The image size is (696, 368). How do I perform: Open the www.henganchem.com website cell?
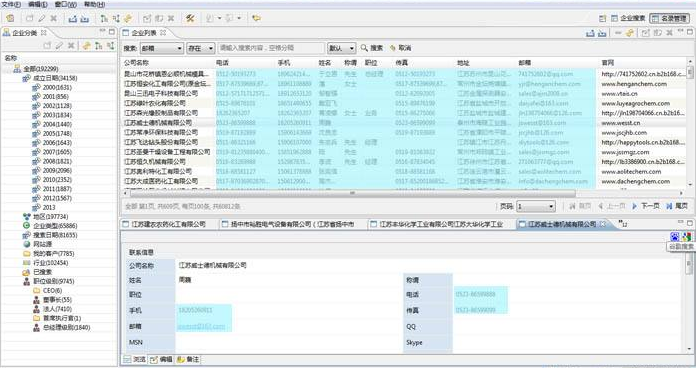coord(634,84)
